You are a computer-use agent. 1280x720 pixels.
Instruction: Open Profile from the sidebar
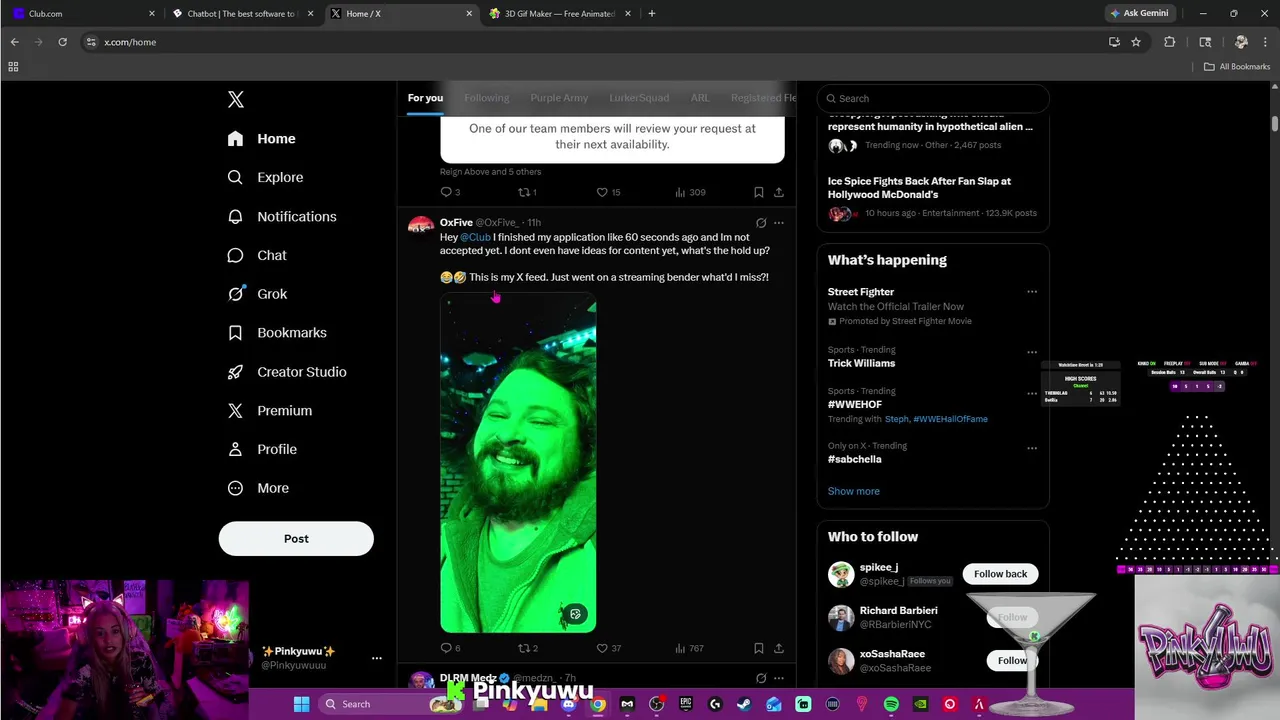[262, 450]
